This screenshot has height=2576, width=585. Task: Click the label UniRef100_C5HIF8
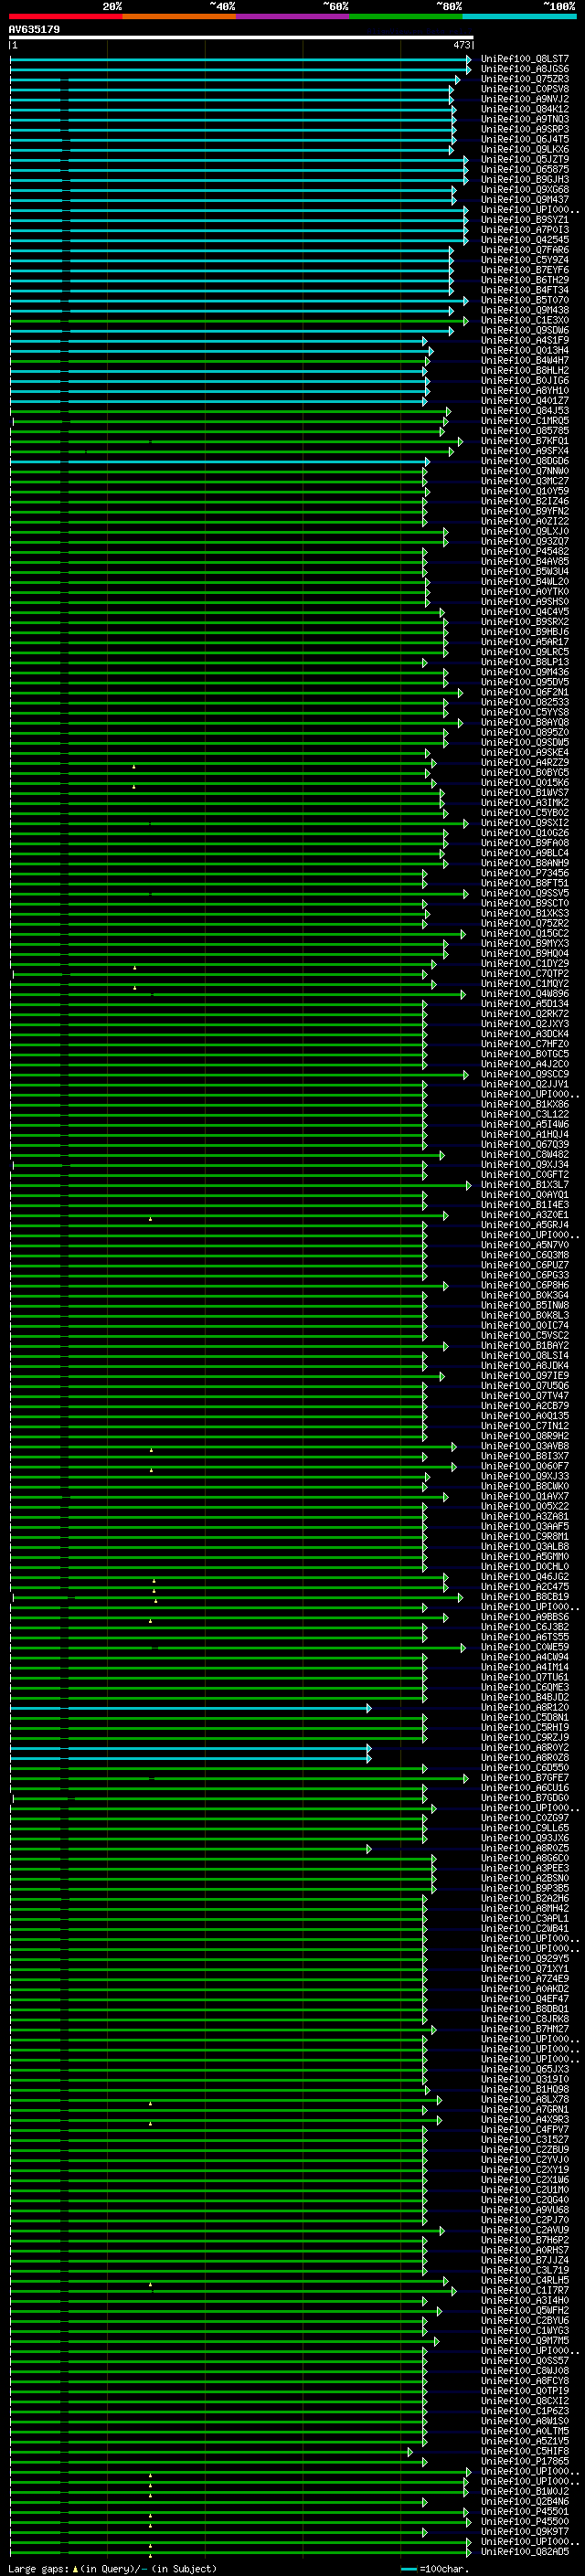525,2451
